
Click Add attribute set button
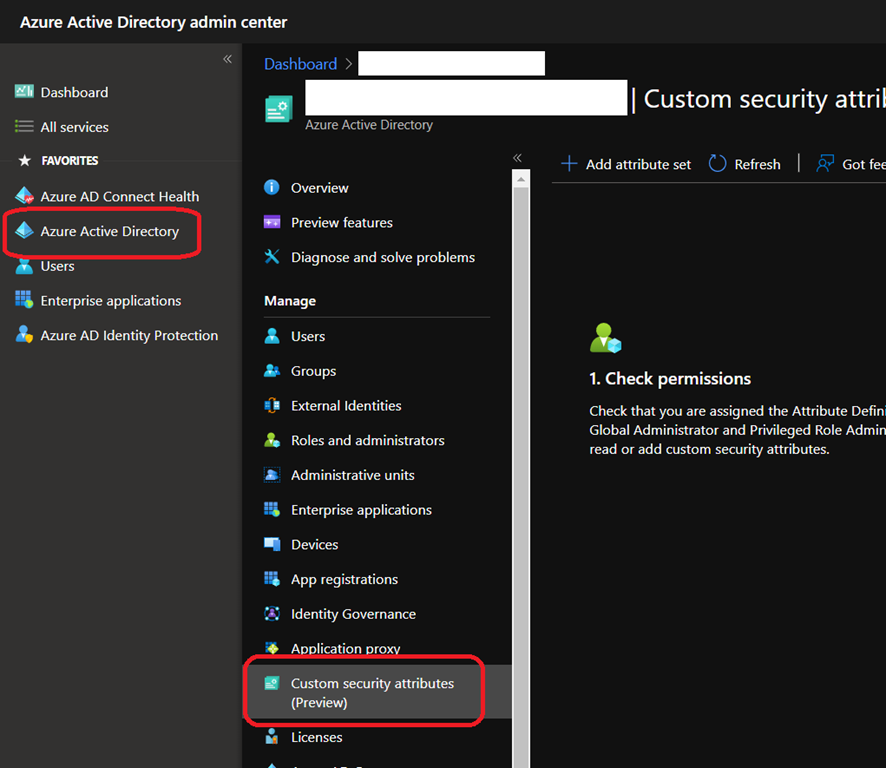626,164
